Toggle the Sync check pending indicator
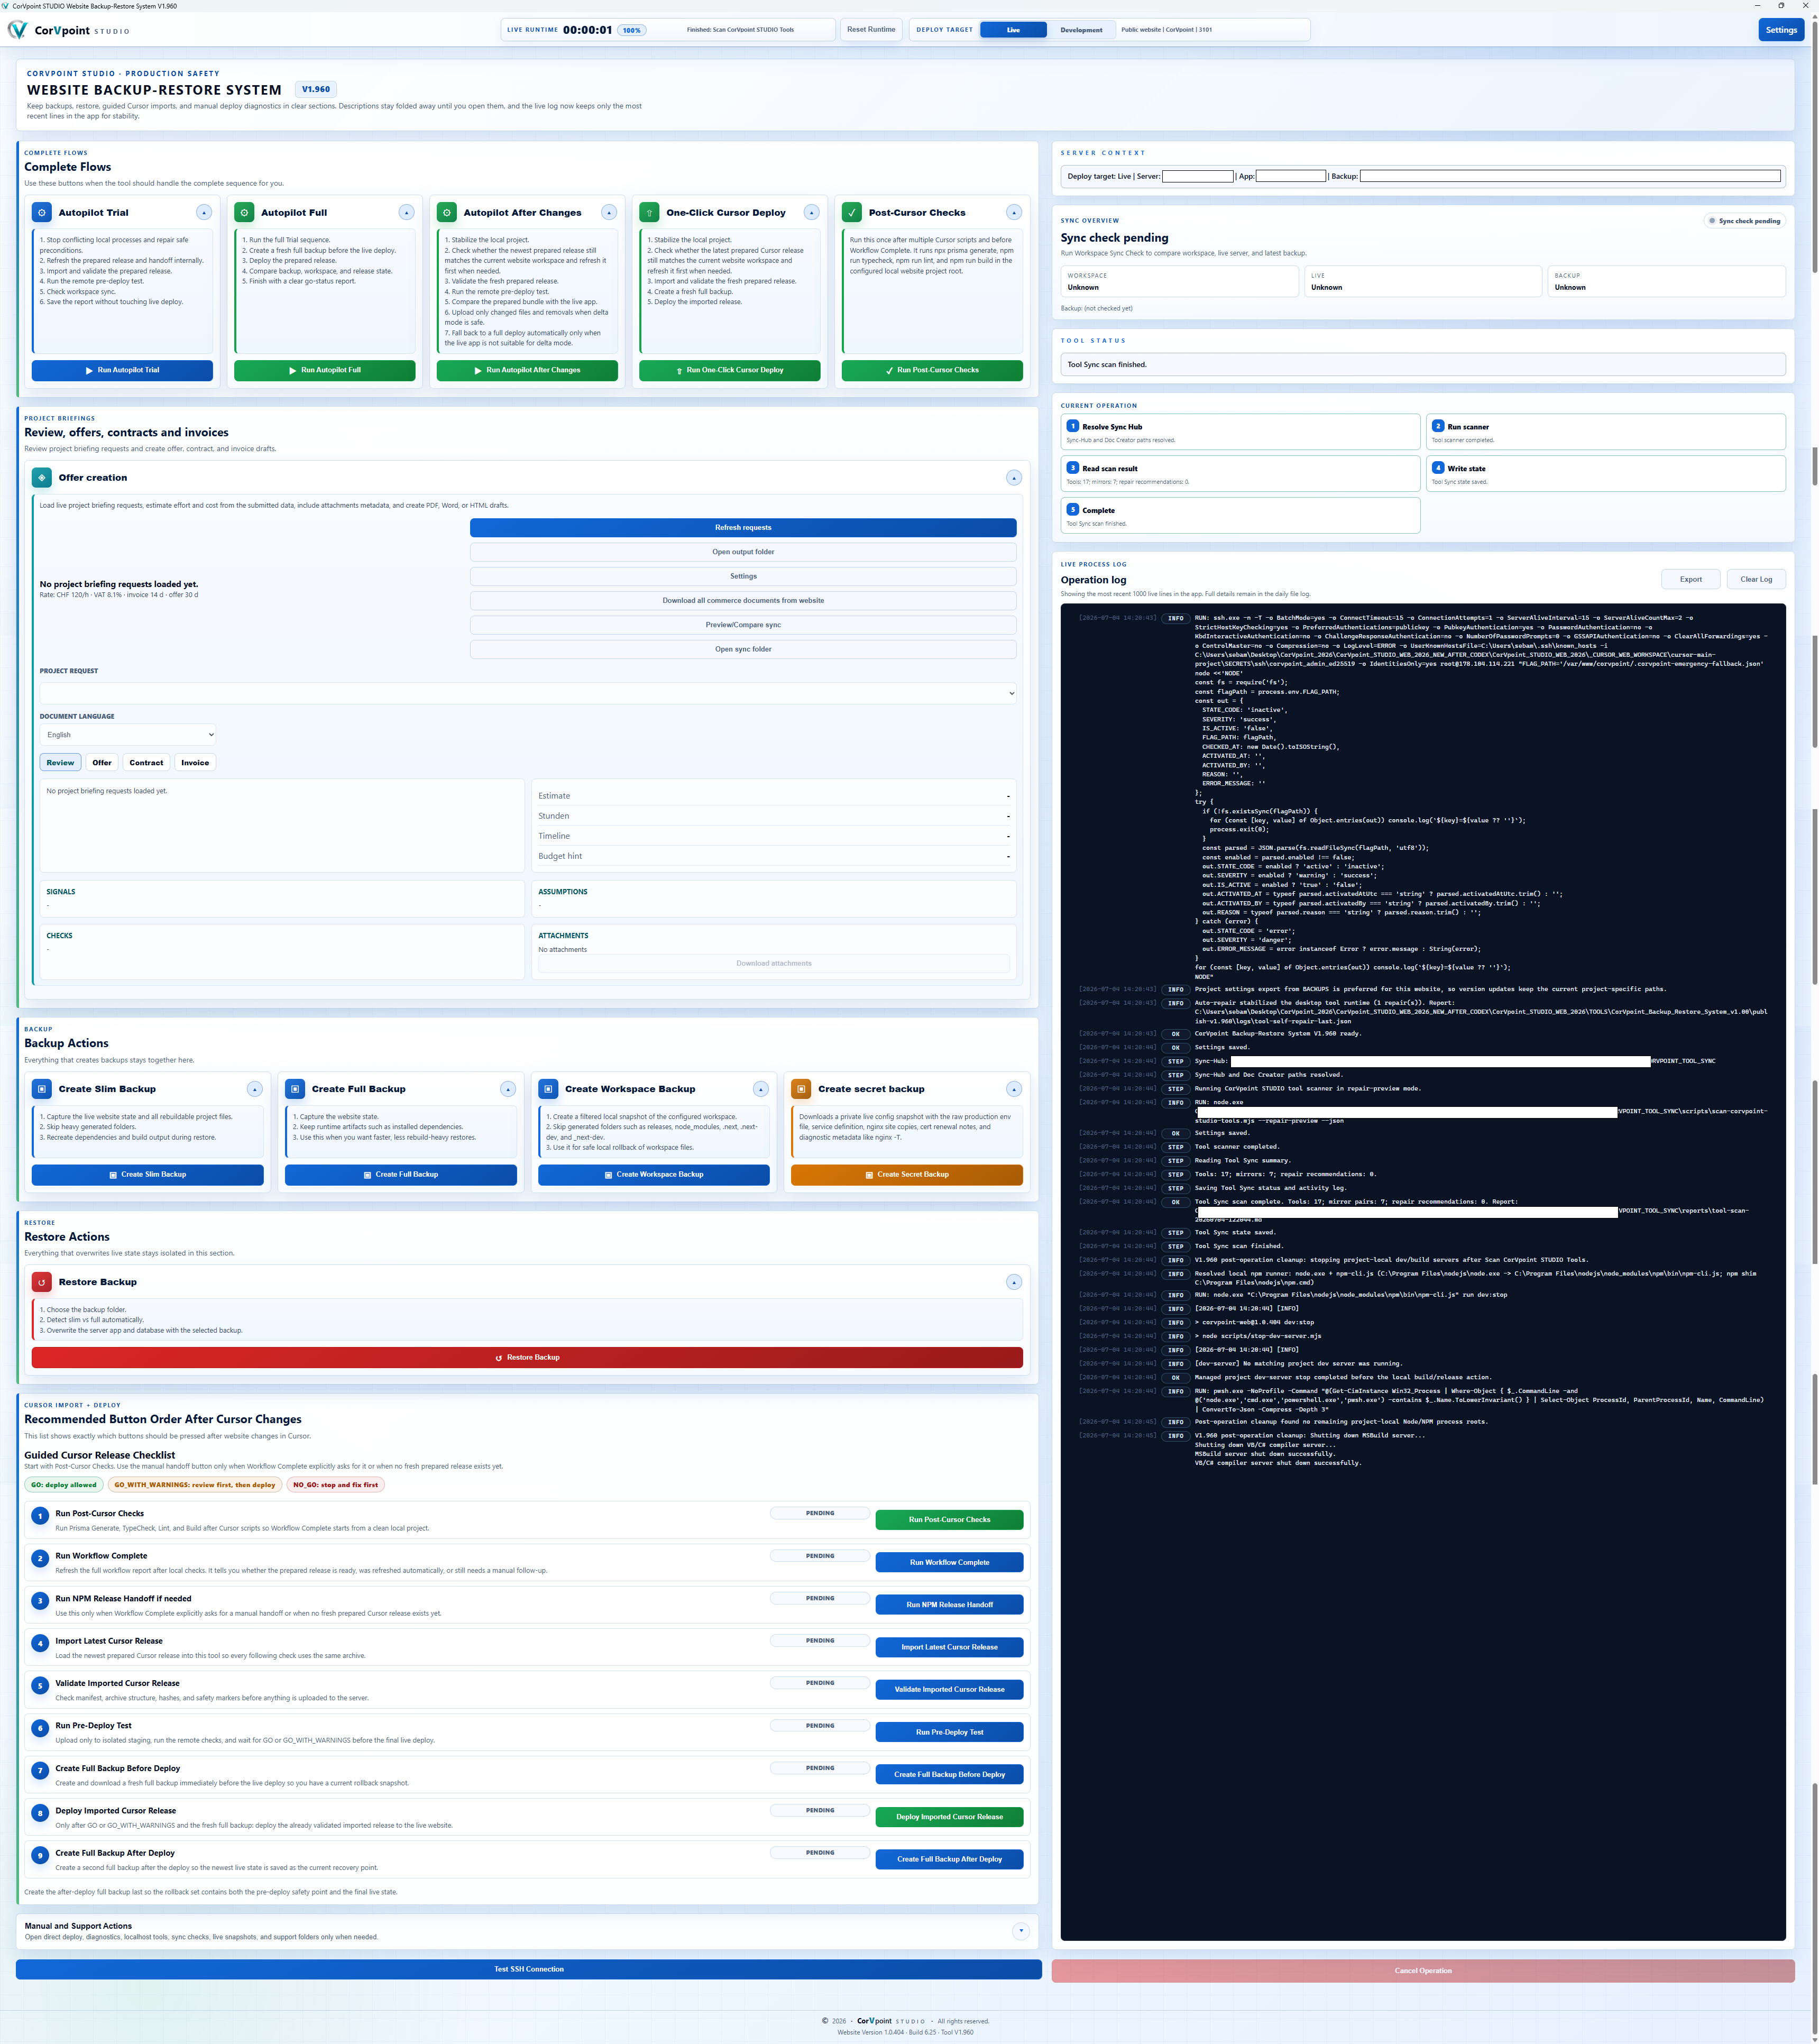 [x=1744, y=221]
